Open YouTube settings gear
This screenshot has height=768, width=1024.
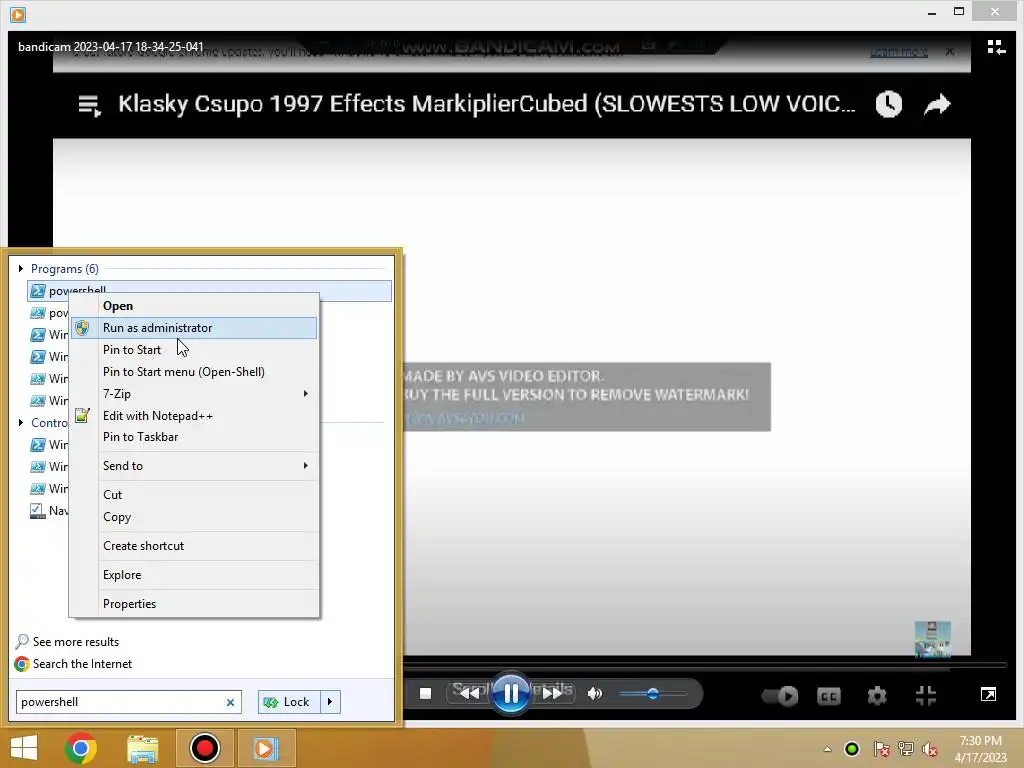coord(876,696)
